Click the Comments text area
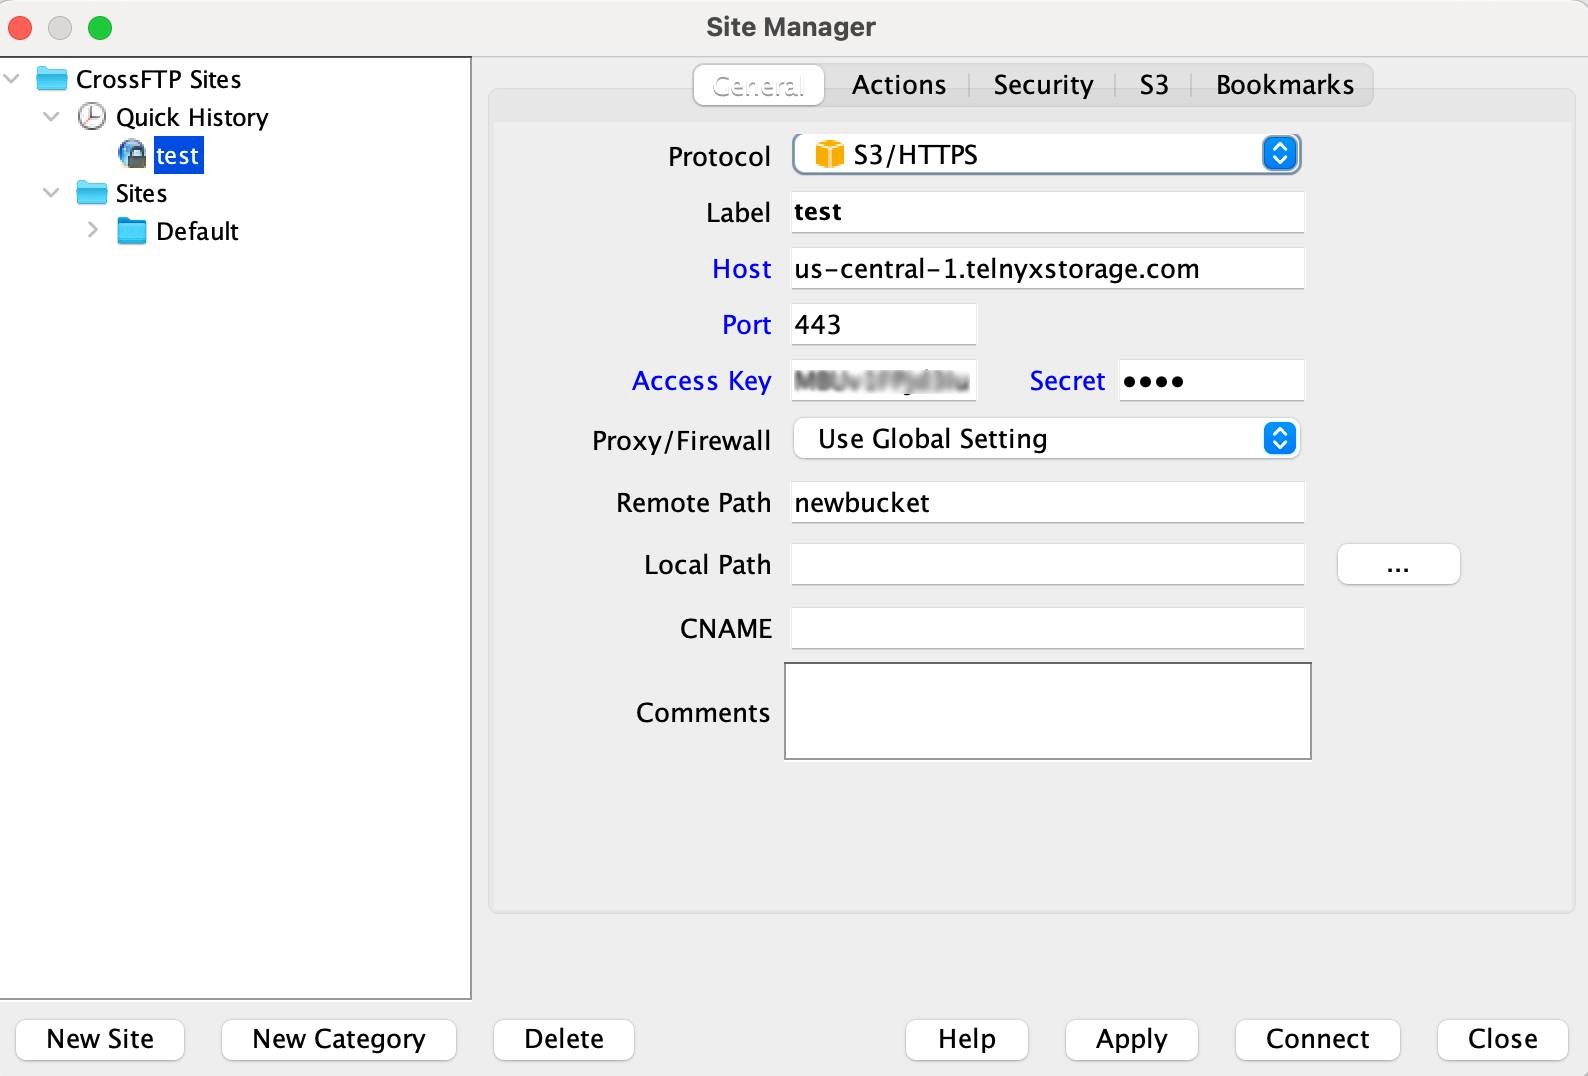 [1048, 711]
